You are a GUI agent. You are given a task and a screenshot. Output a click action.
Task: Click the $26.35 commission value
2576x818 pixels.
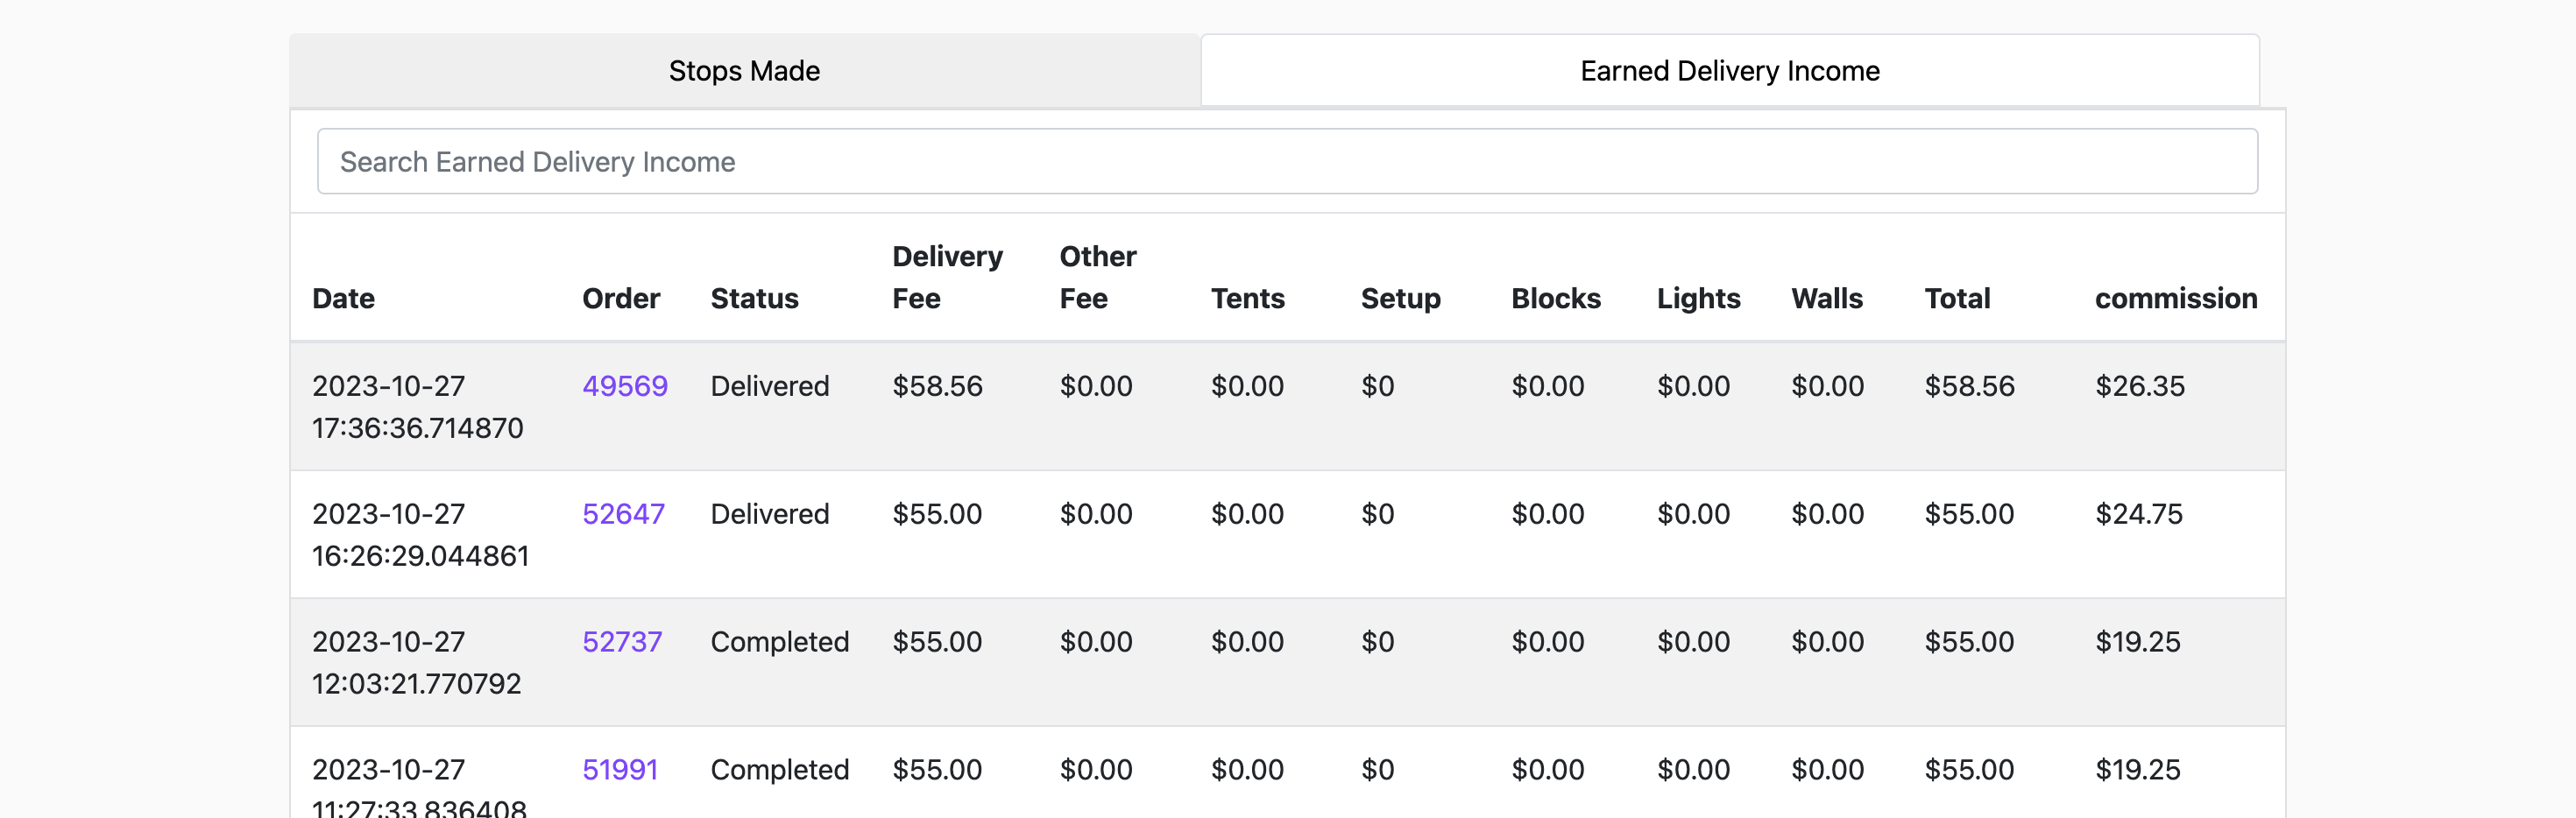[2139, 386]
